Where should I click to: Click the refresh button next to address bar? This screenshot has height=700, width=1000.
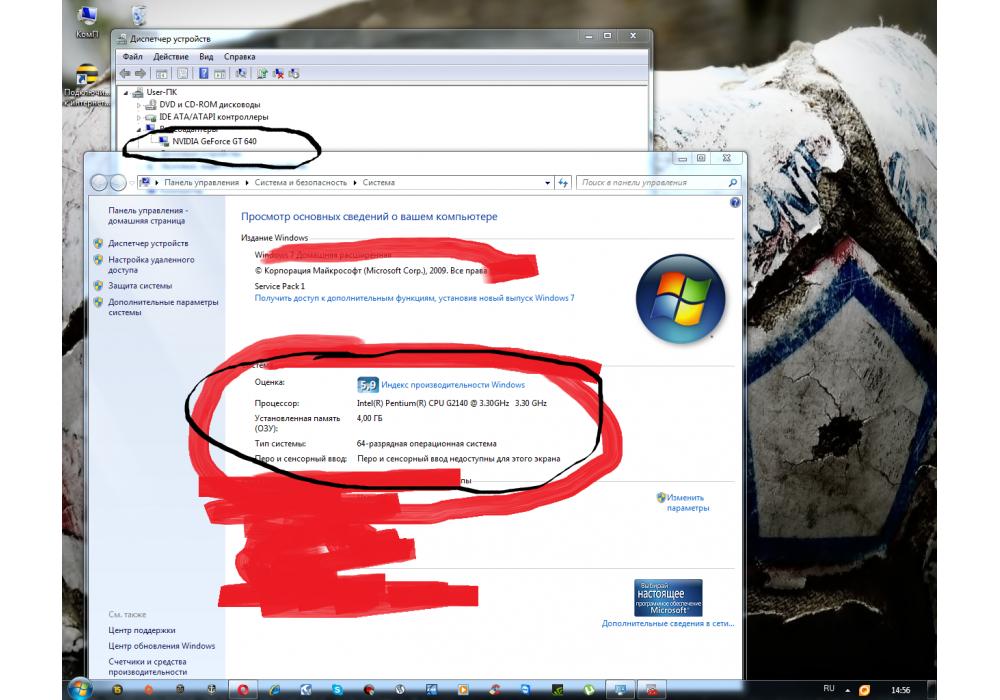coord(563,183)
